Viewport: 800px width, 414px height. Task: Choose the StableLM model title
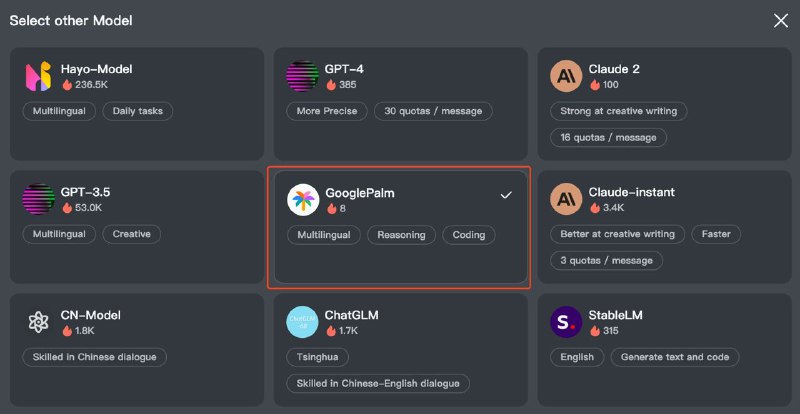click(x=615, y=315)
